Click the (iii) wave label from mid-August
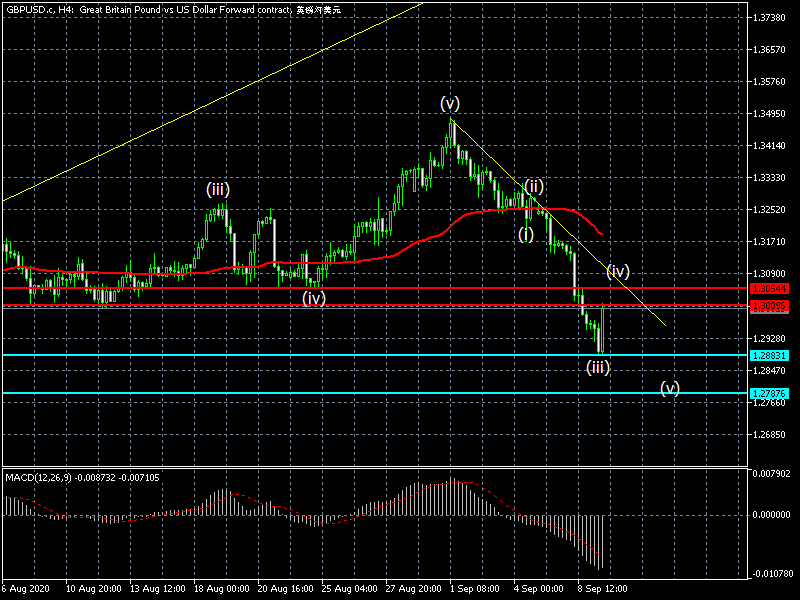 coord(219,188)
